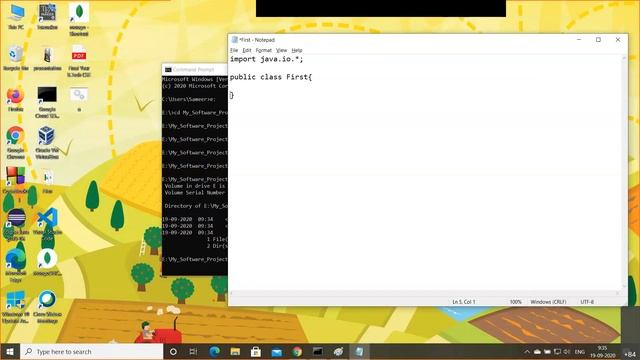Open the File menu in Notepad
This screenshot has width=640, height=360.
(x=234, y=50)
